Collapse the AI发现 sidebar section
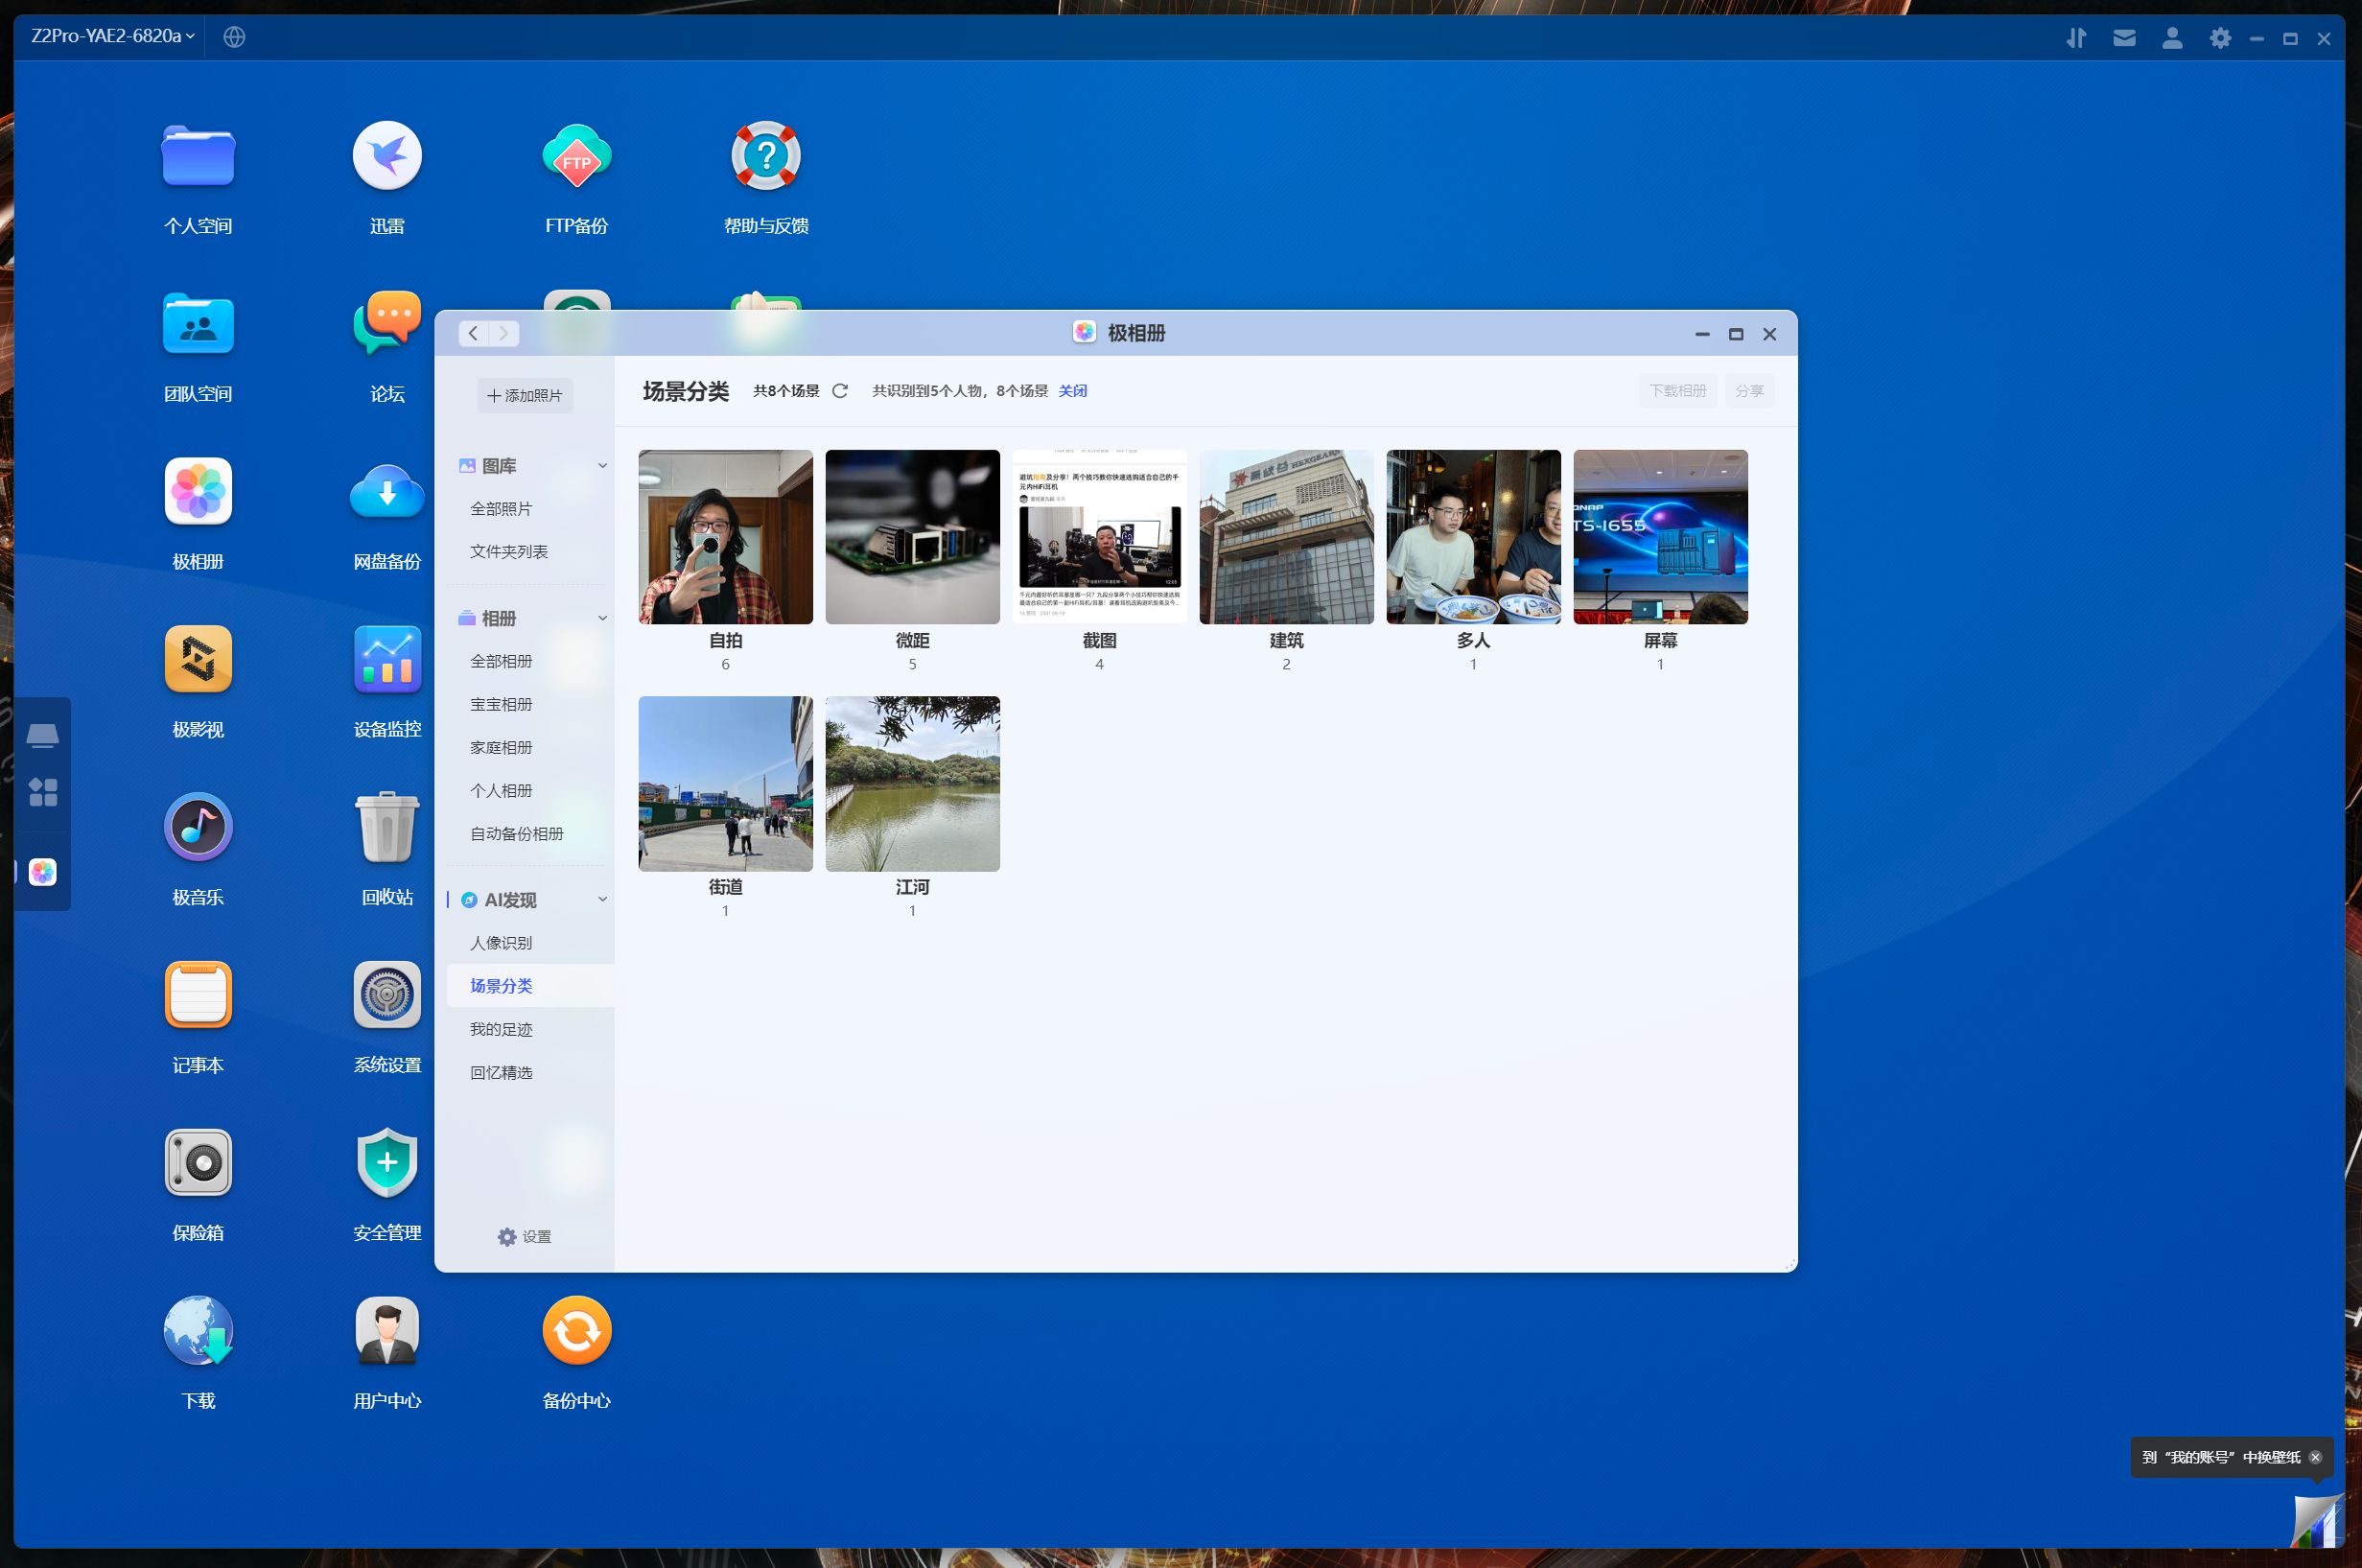The width and height of the screenshot is (2362, 1568). pyautogui.click(x=602, y=900)
